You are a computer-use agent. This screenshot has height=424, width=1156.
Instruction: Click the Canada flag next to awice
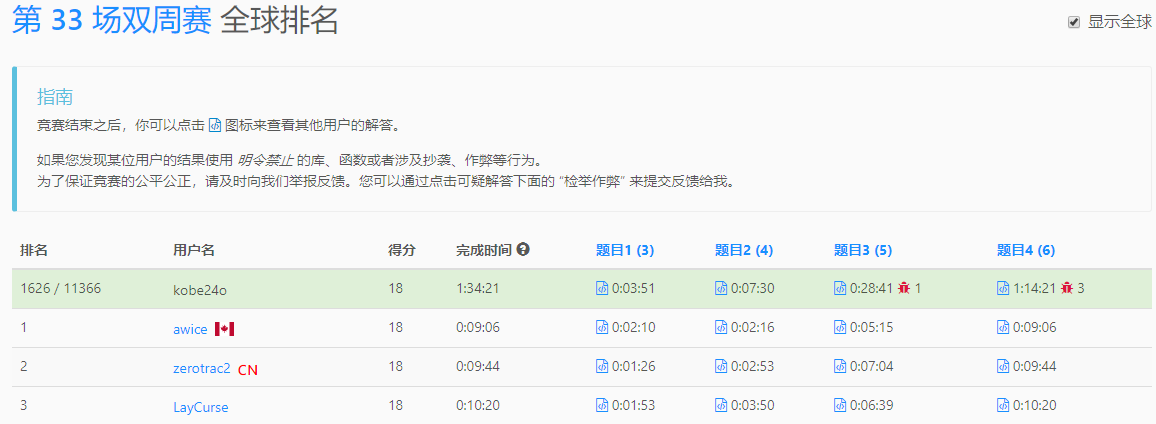224,329
